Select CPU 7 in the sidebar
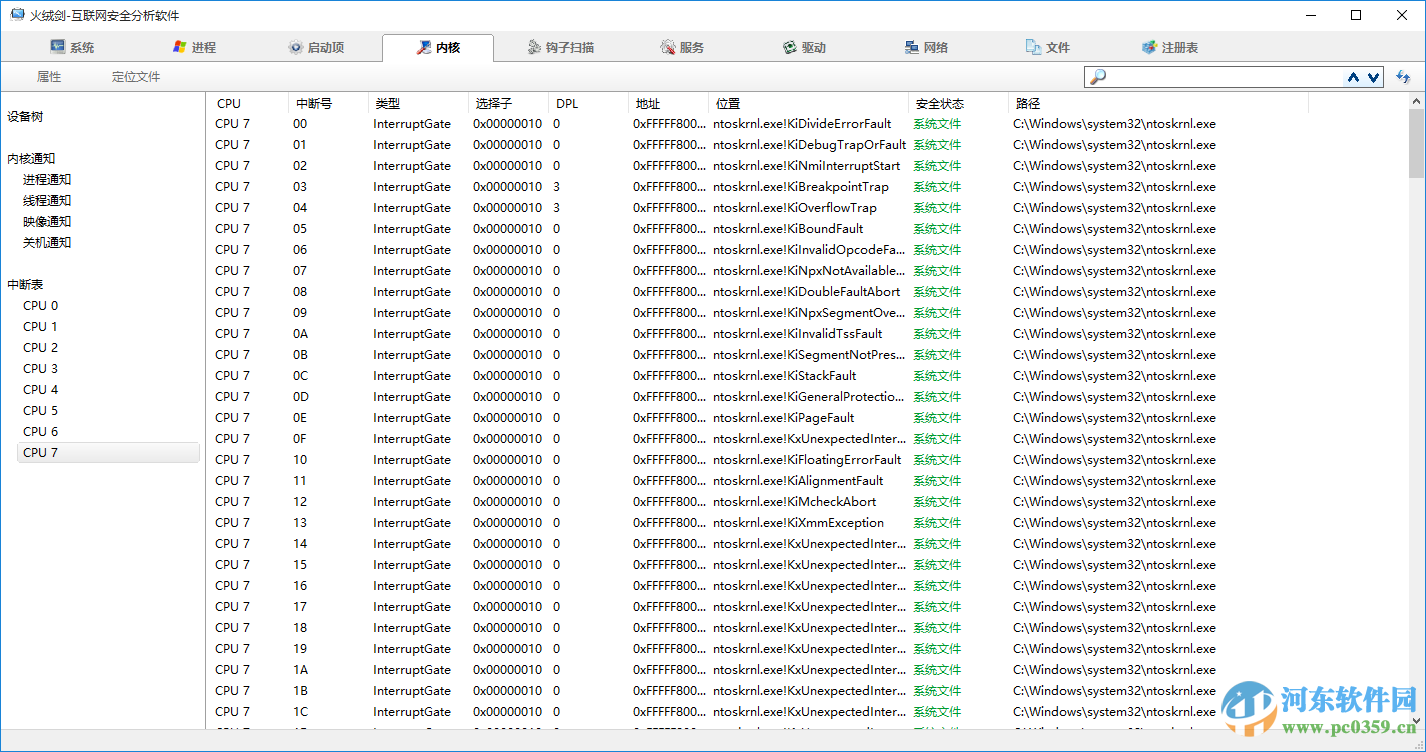The height and width of the screenshot is (752, 1426). tap(108, 453)
